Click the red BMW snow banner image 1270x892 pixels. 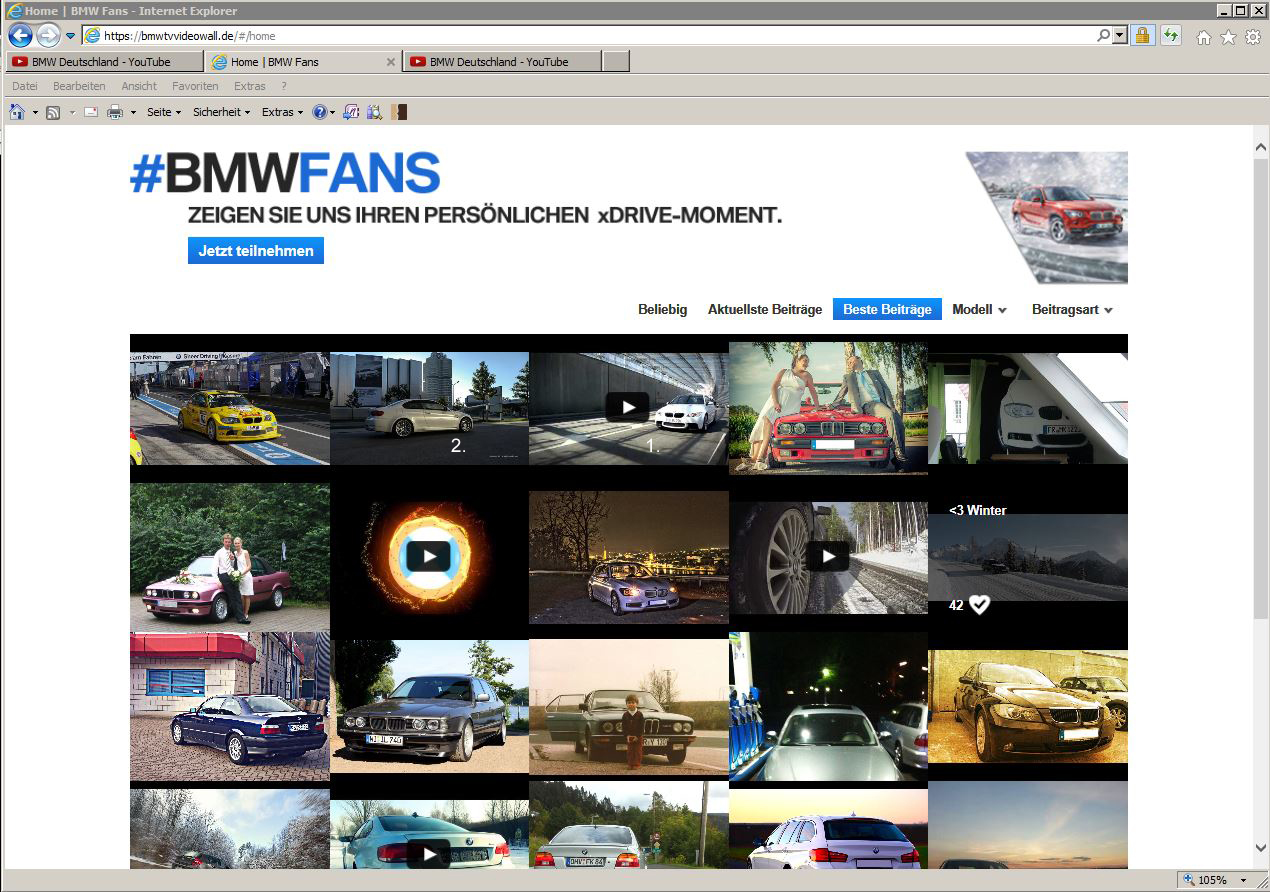[x=1047, y=217]
